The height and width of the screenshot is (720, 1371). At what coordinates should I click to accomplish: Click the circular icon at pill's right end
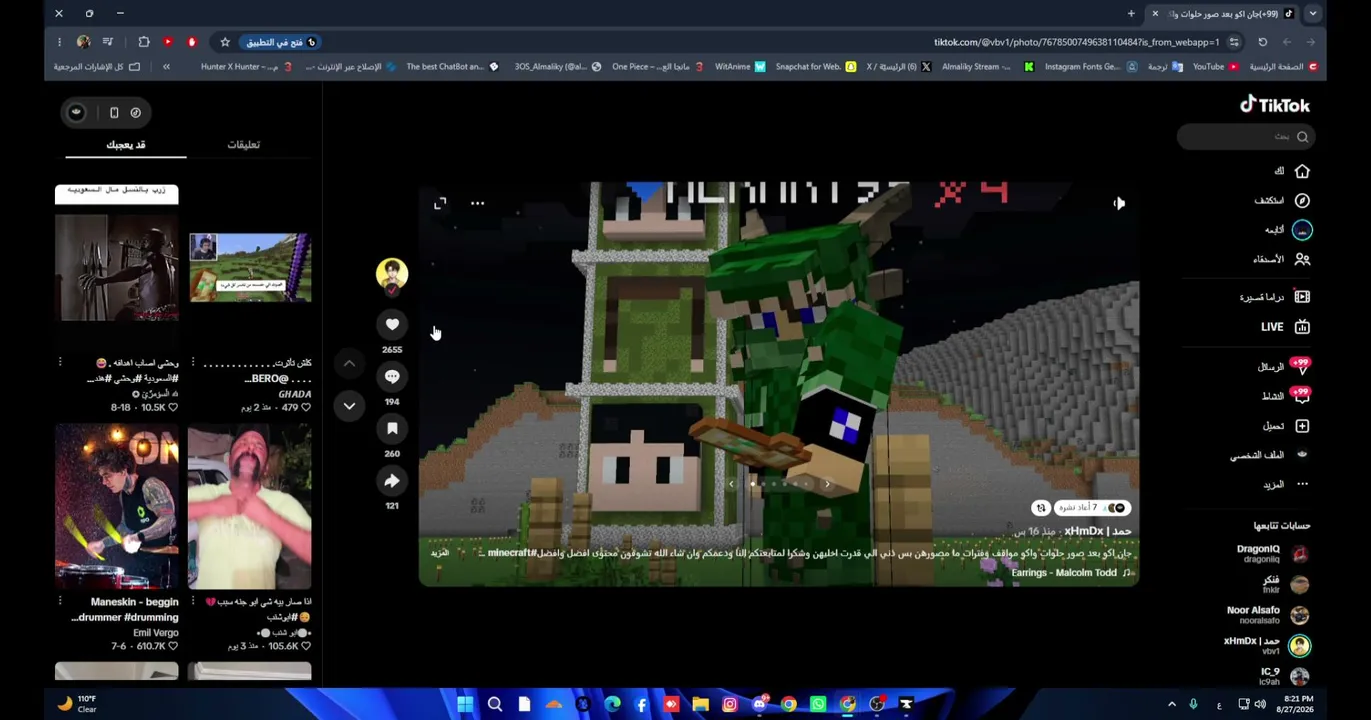(x=136, y=113)
